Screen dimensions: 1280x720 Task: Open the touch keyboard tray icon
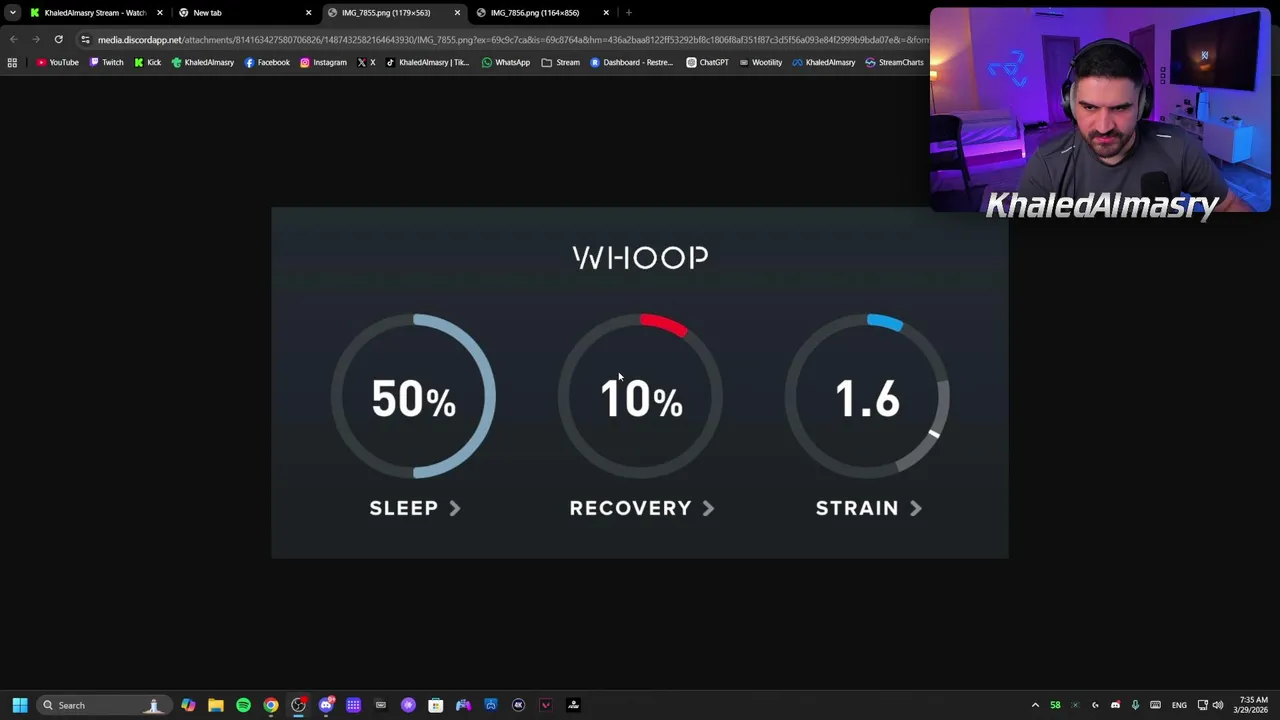[x=1155, y=705]
